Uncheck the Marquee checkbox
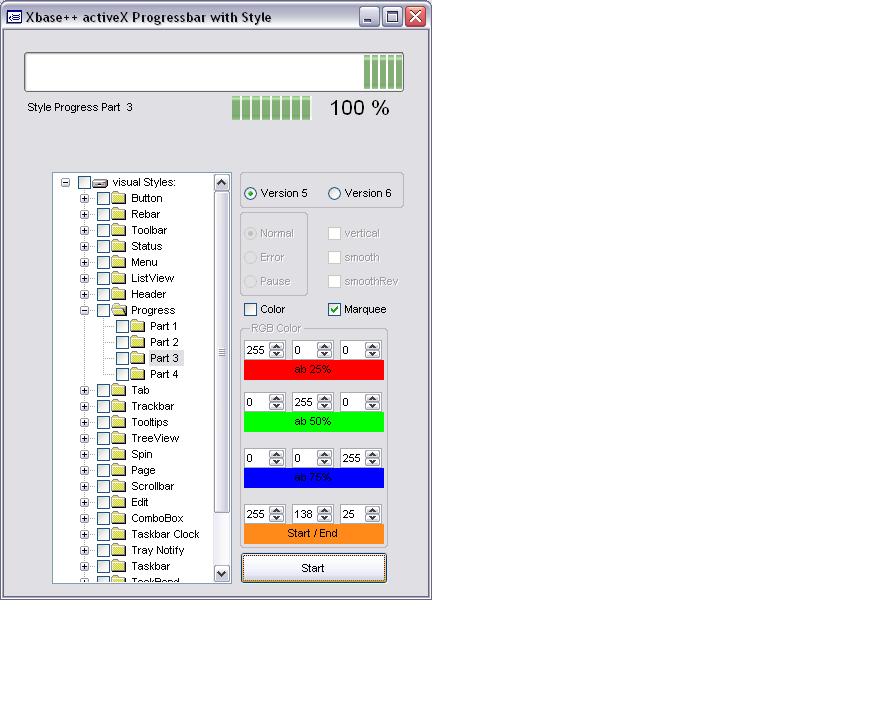The height and width of the screenshot is (717, 896). pyautogui.click(x=334, y=310)
